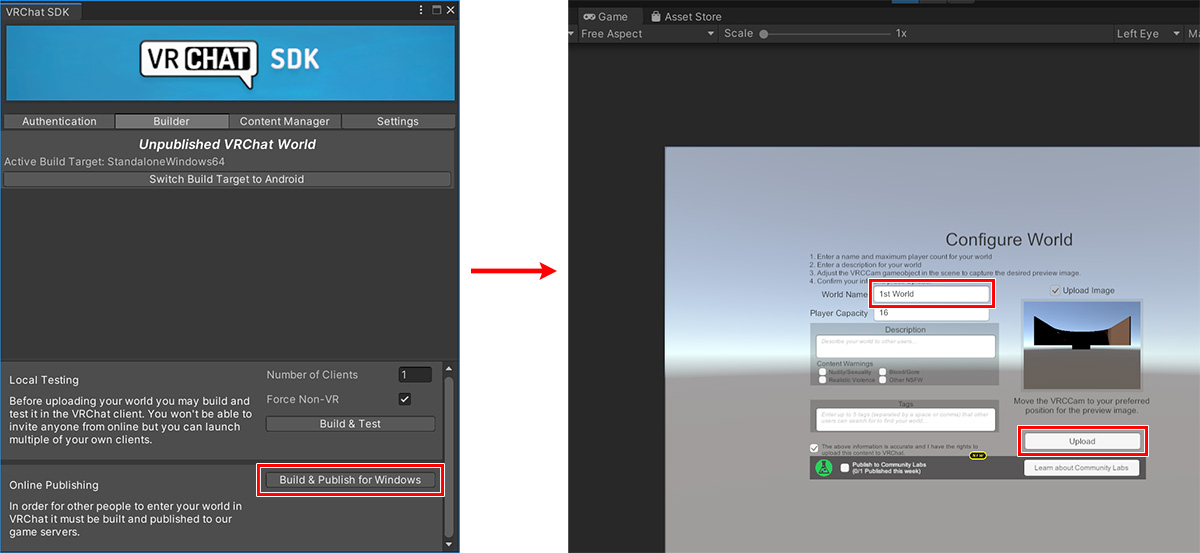Click the Player Capacity field
Viewport: 1200px width, 553px height.
[x=931, y=313]
